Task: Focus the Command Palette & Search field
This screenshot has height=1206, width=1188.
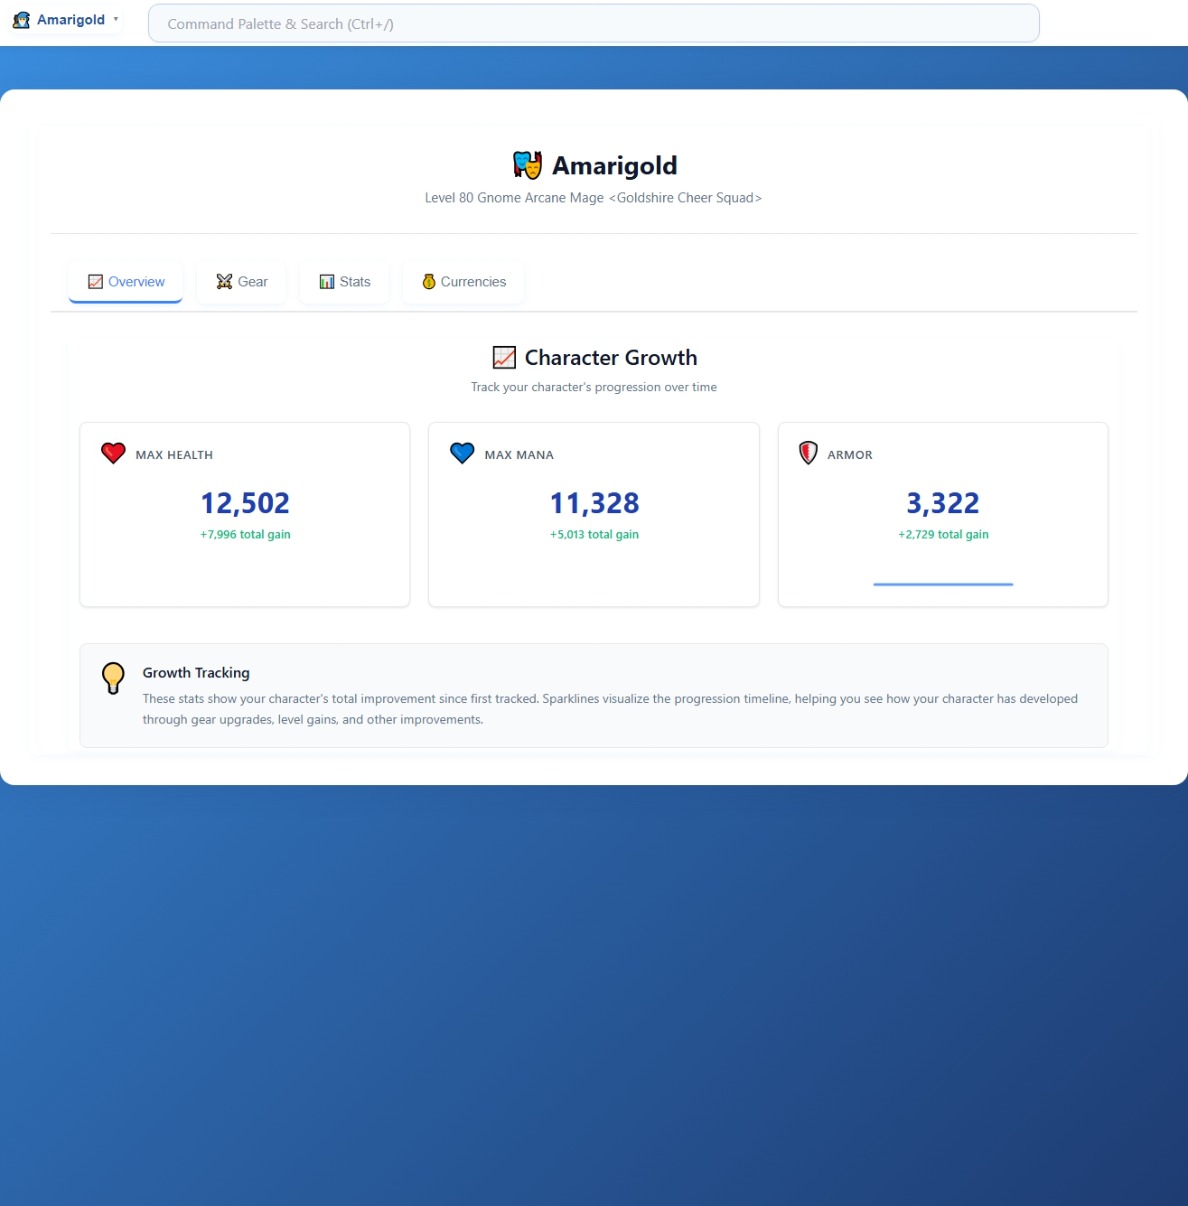Action: coord(593,24)
